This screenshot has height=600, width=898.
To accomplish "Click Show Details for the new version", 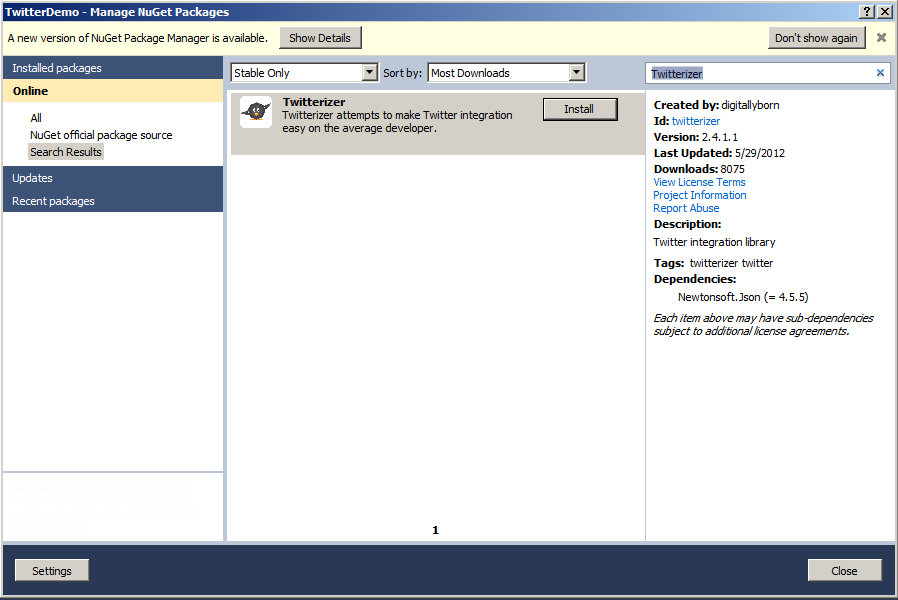I will pyautogui.click(x=320, y=38).
